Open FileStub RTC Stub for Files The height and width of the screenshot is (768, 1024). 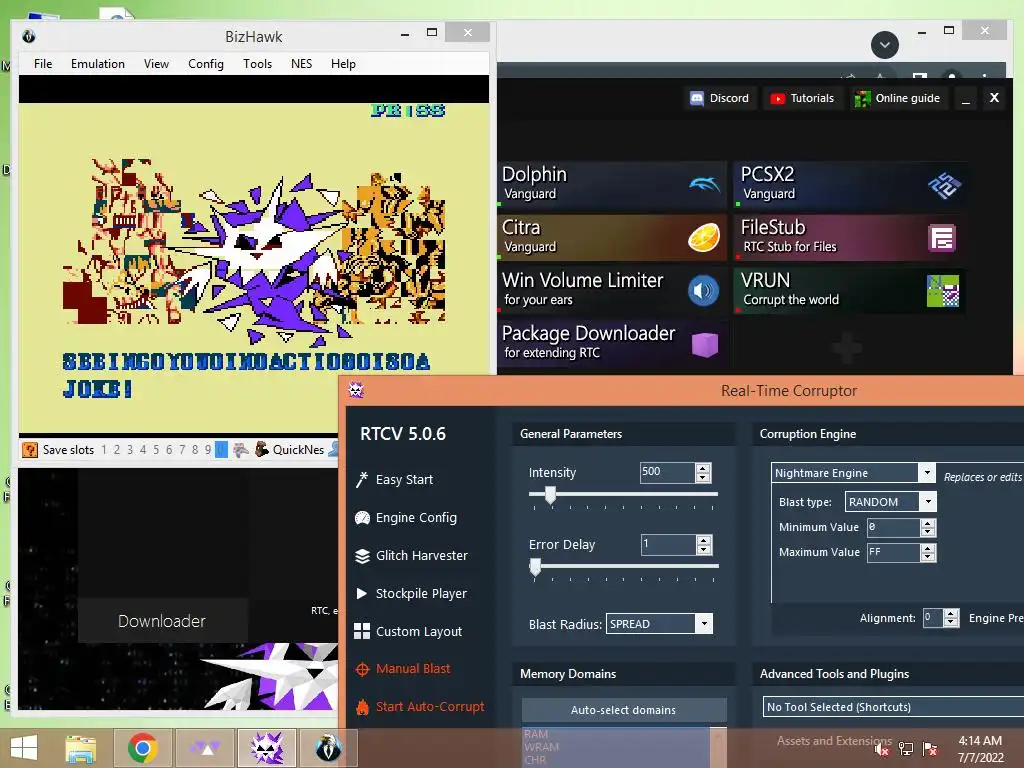click(849, 238)
